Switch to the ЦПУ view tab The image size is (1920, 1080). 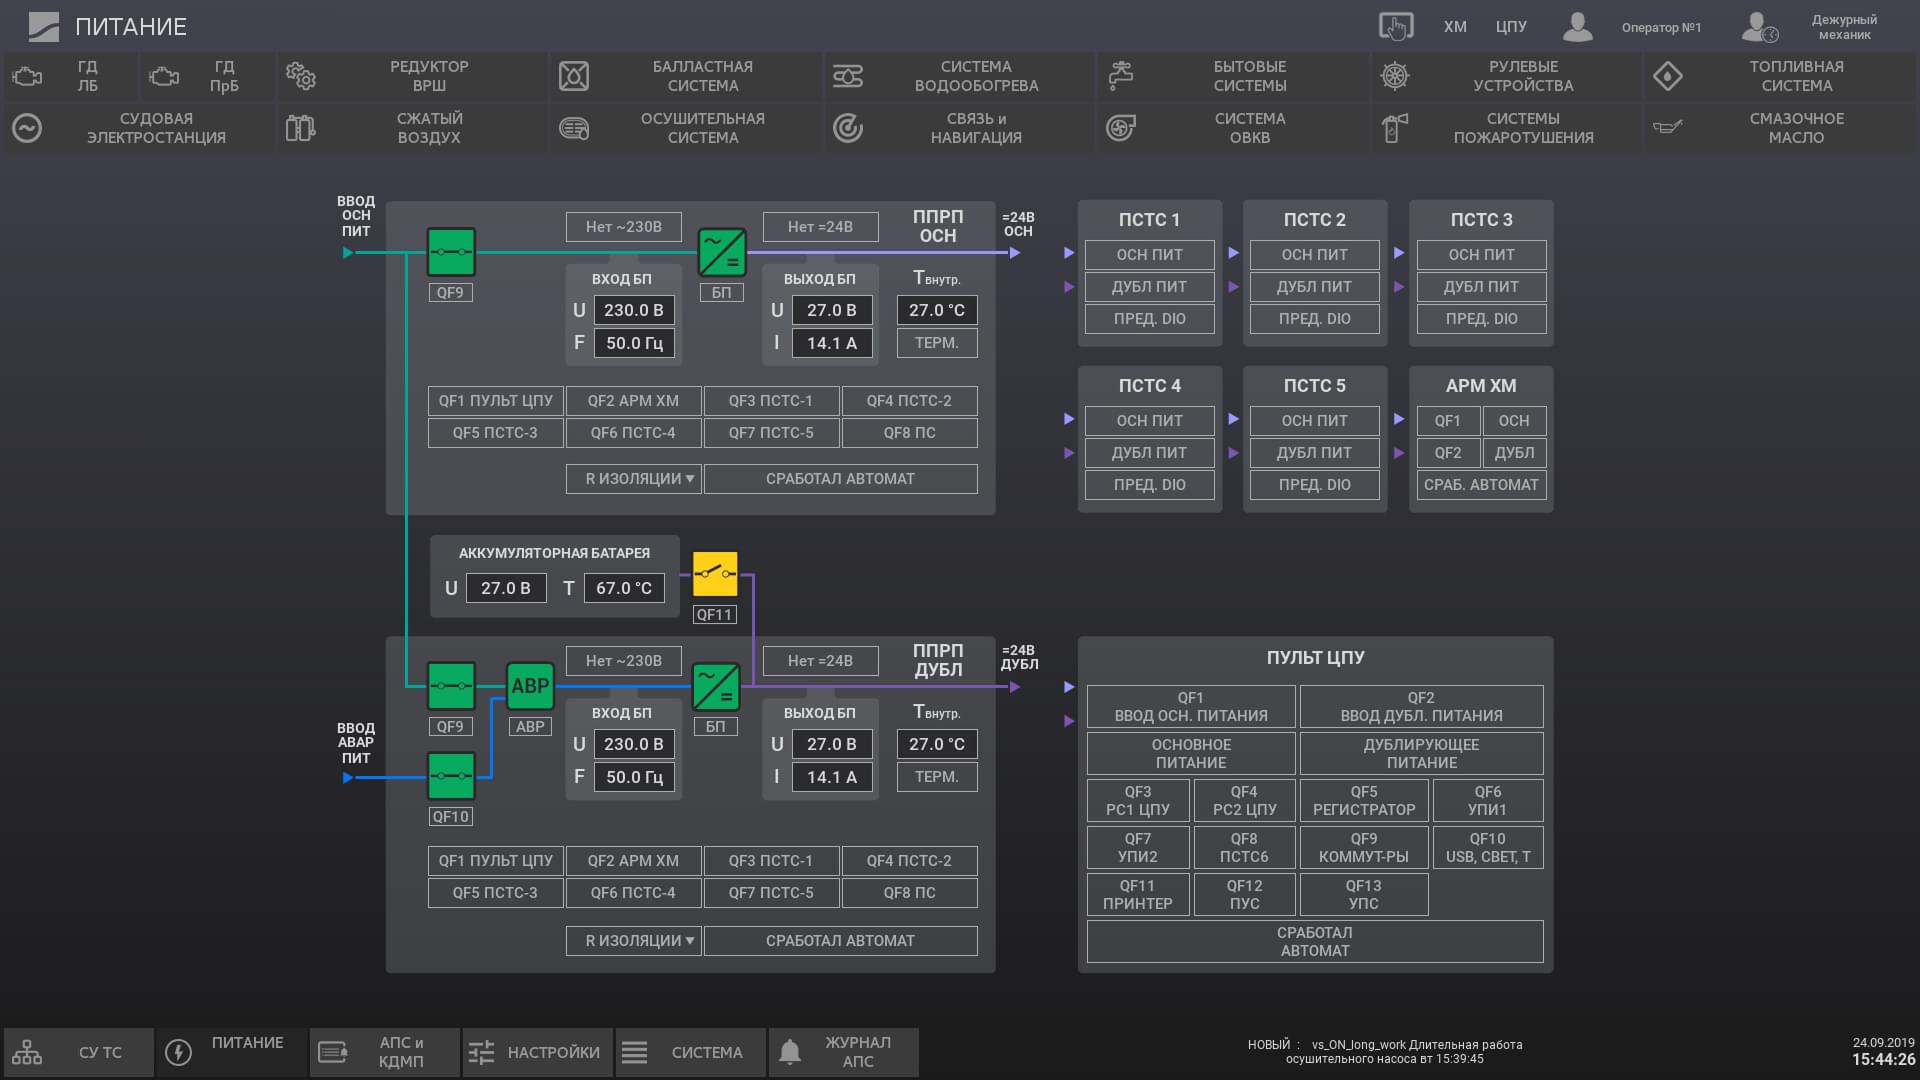[1510, 27]
